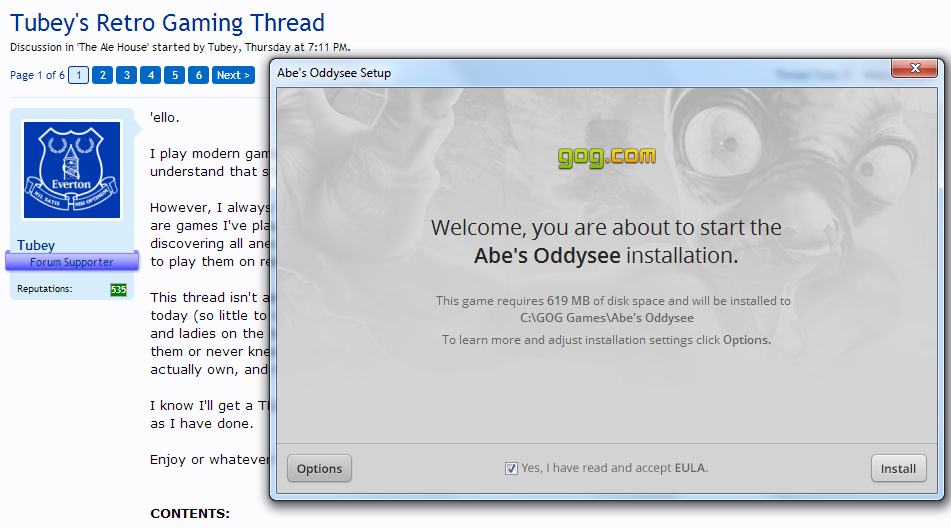Go to forum page 4

(150, 75)
